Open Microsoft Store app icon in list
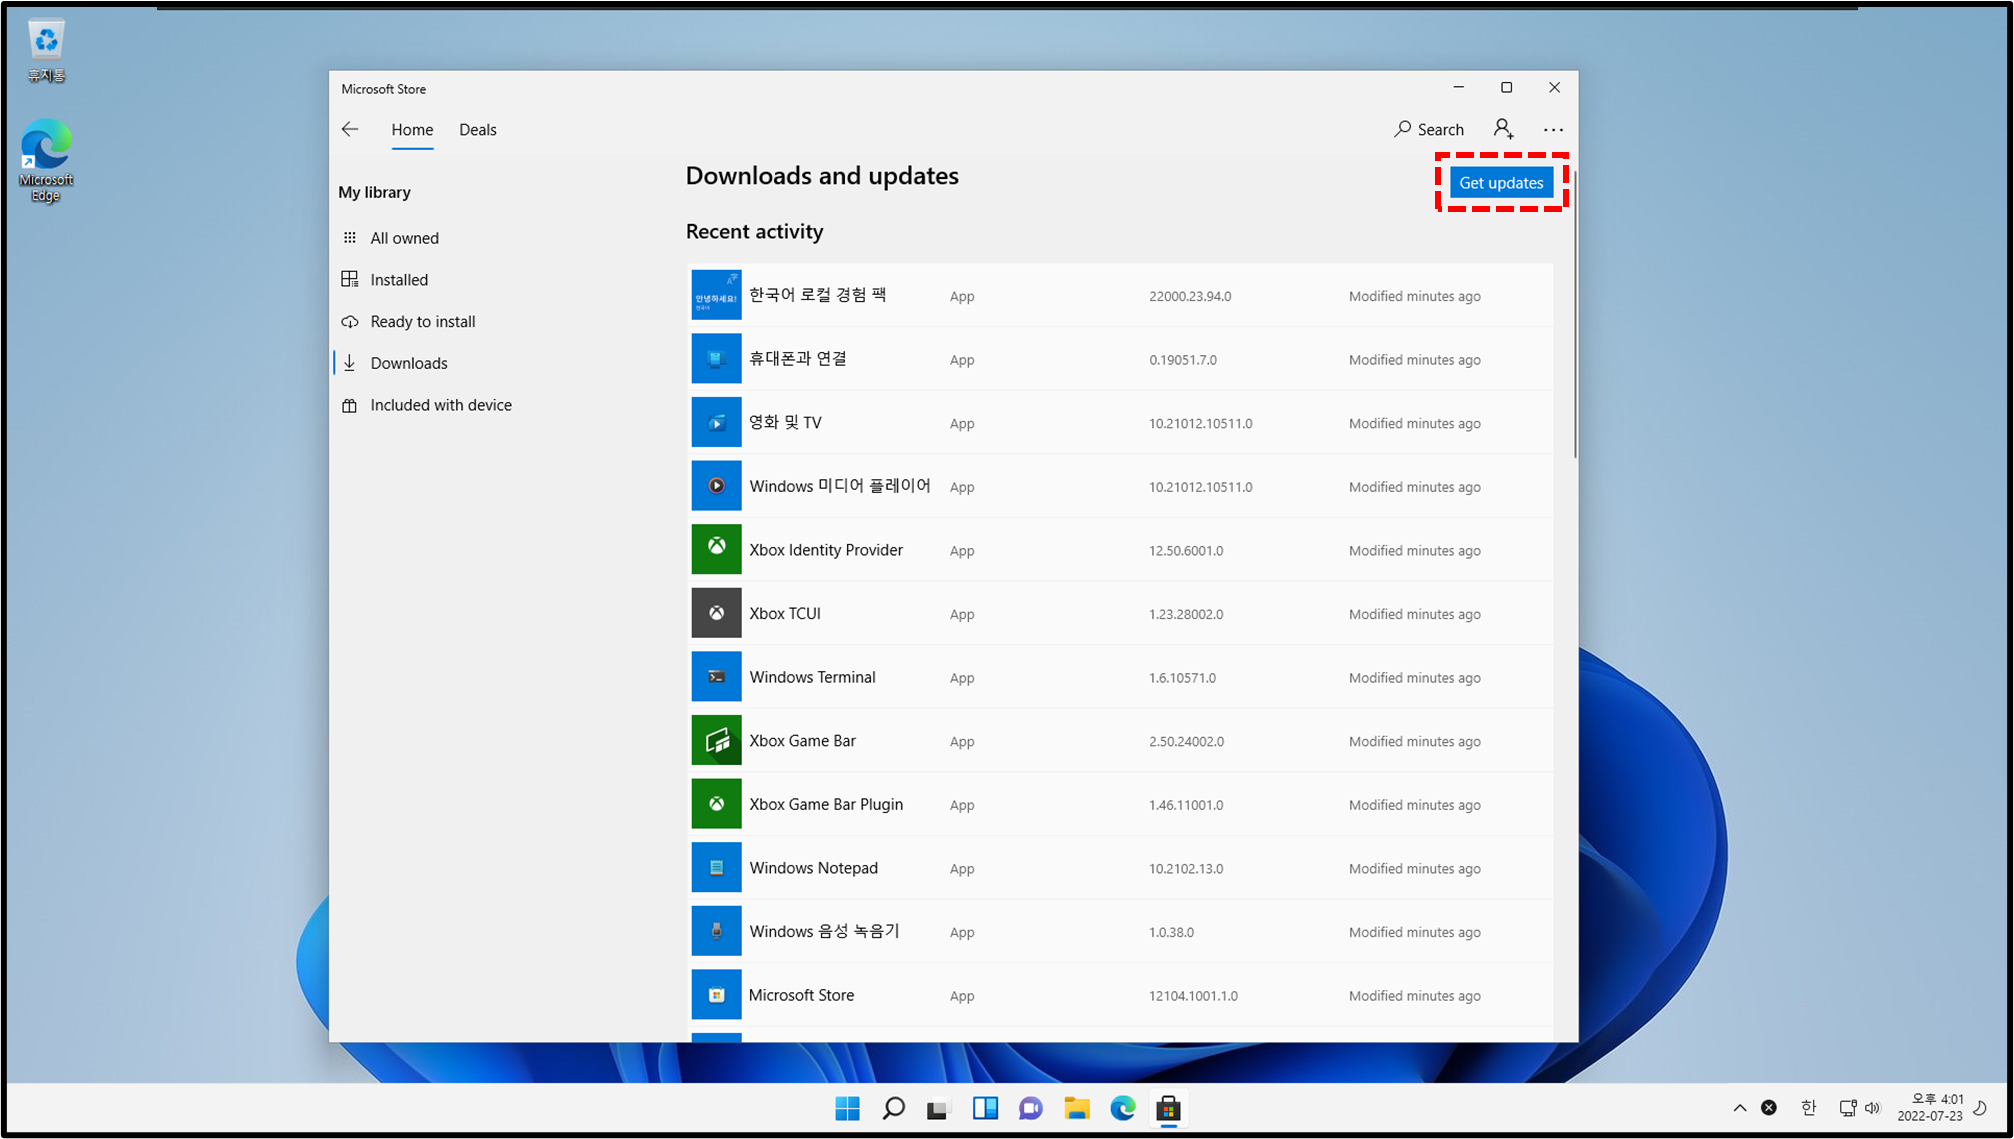 point(716,995)
